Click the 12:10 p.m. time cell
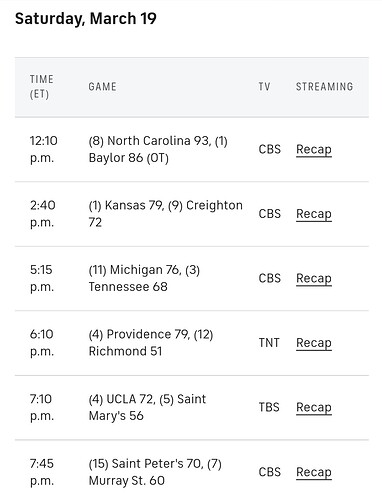 44,149
